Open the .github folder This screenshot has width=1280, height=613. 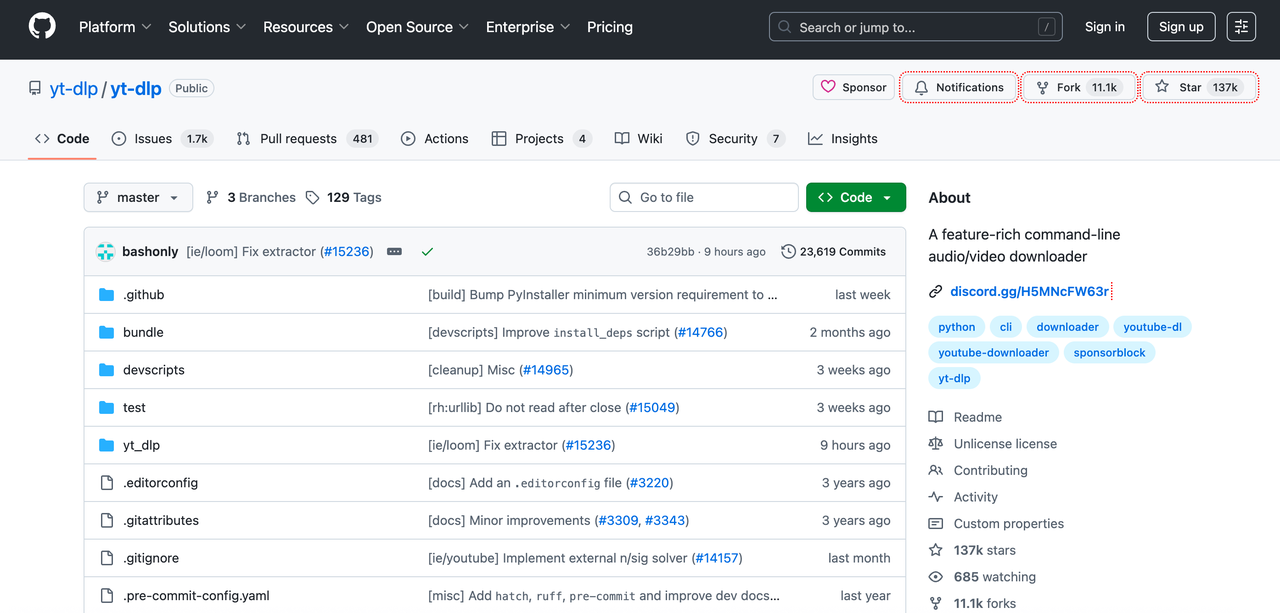pyautogui.click(x=143, y=295)
